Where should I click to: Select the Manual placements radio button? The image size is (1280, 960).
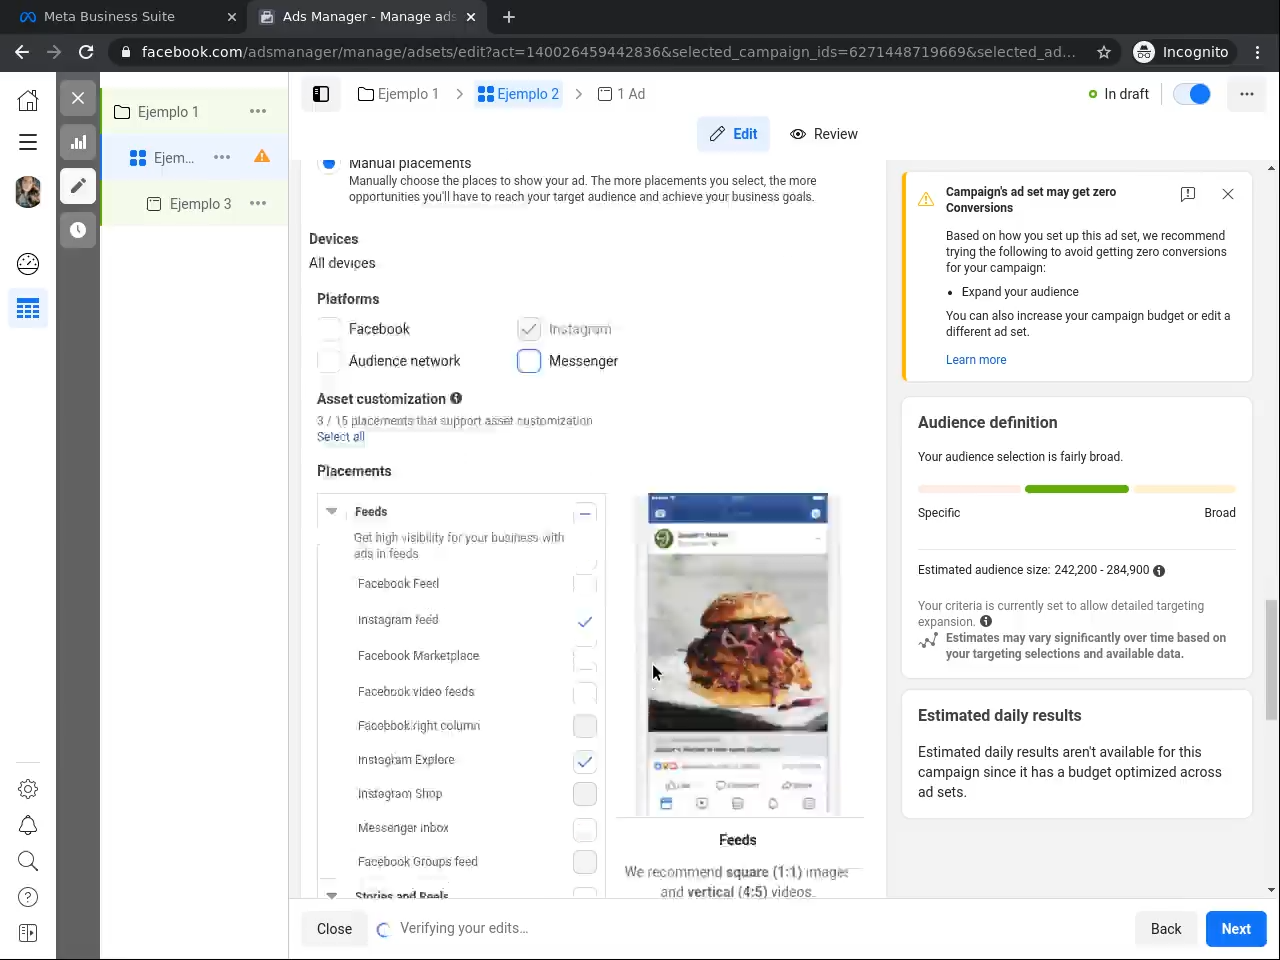328,163
